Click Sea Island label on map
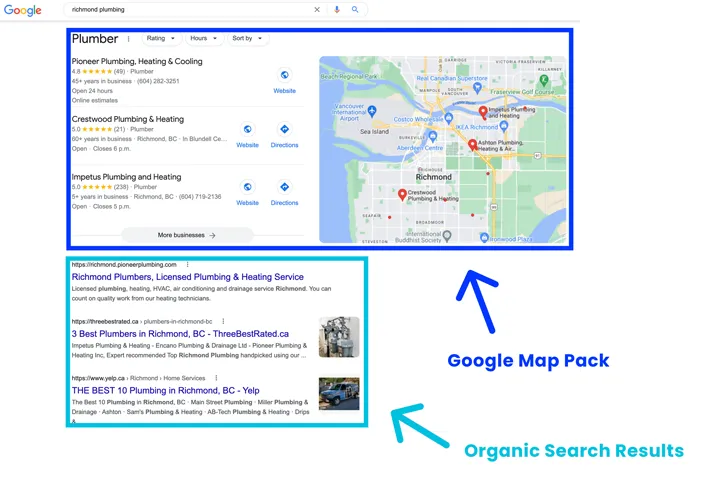The width and height of the screenshot is (702, 500). point(374,132)
